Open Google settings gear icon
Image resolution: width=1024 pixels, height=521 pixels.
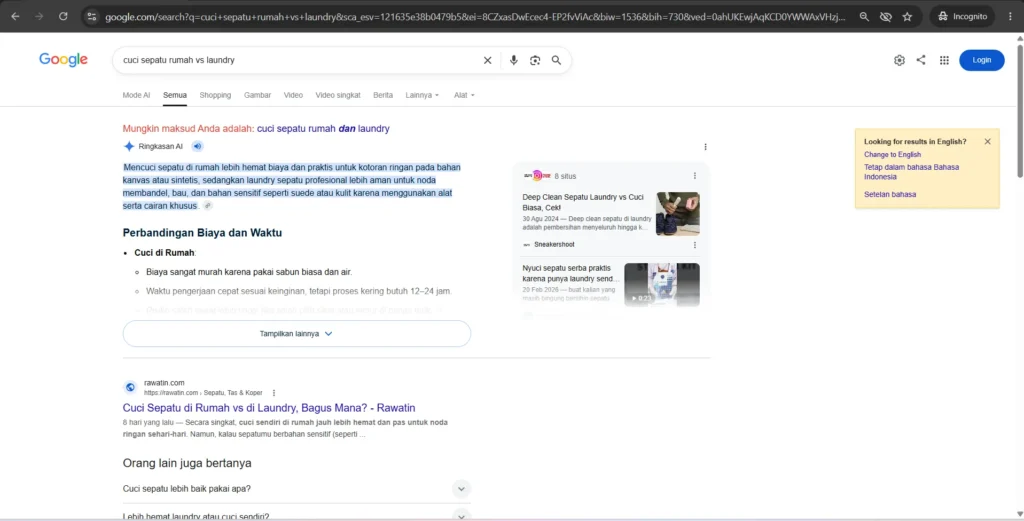point(899,60)
